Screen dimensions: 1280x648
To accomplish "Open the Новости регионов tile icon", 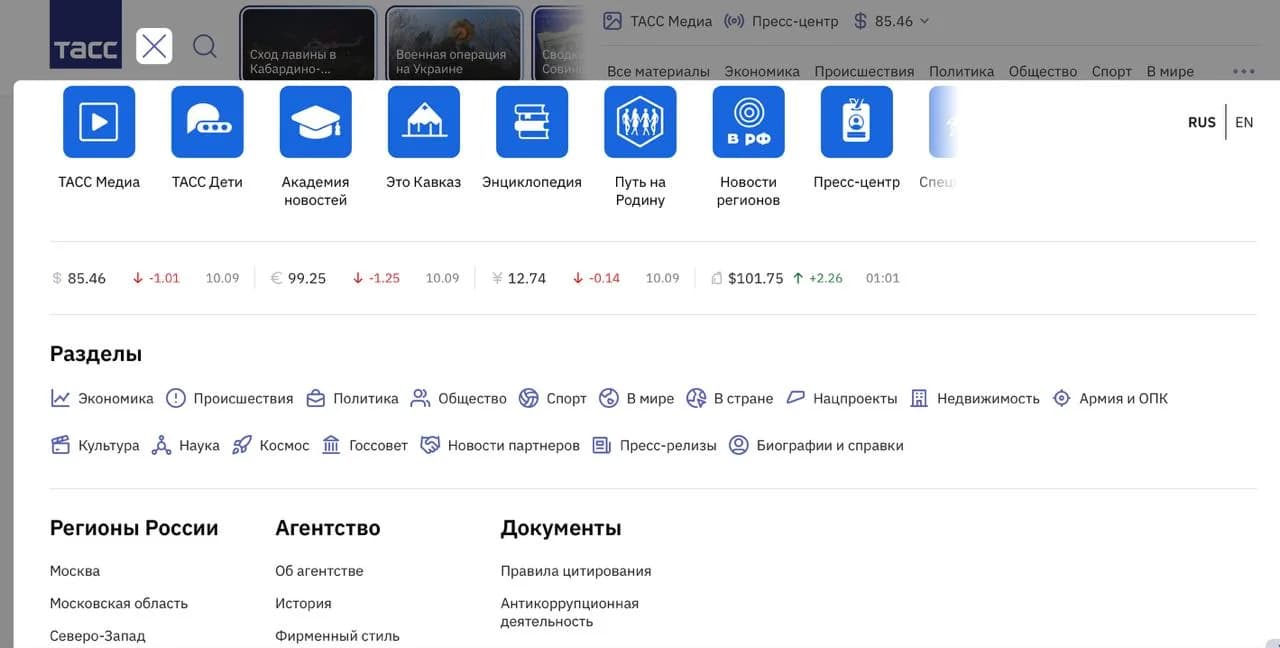I will (x=749, y=122).
